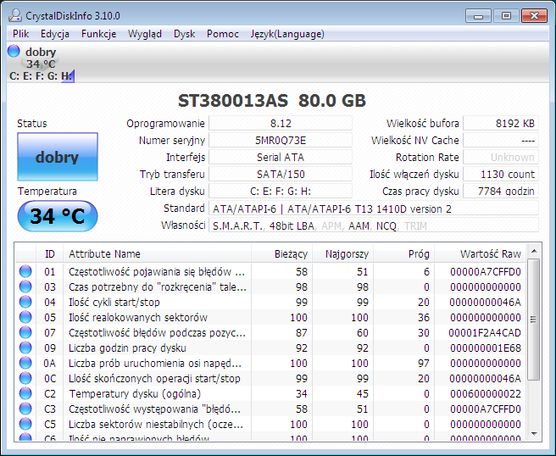Click the Próg column header

tap(404, 254)
